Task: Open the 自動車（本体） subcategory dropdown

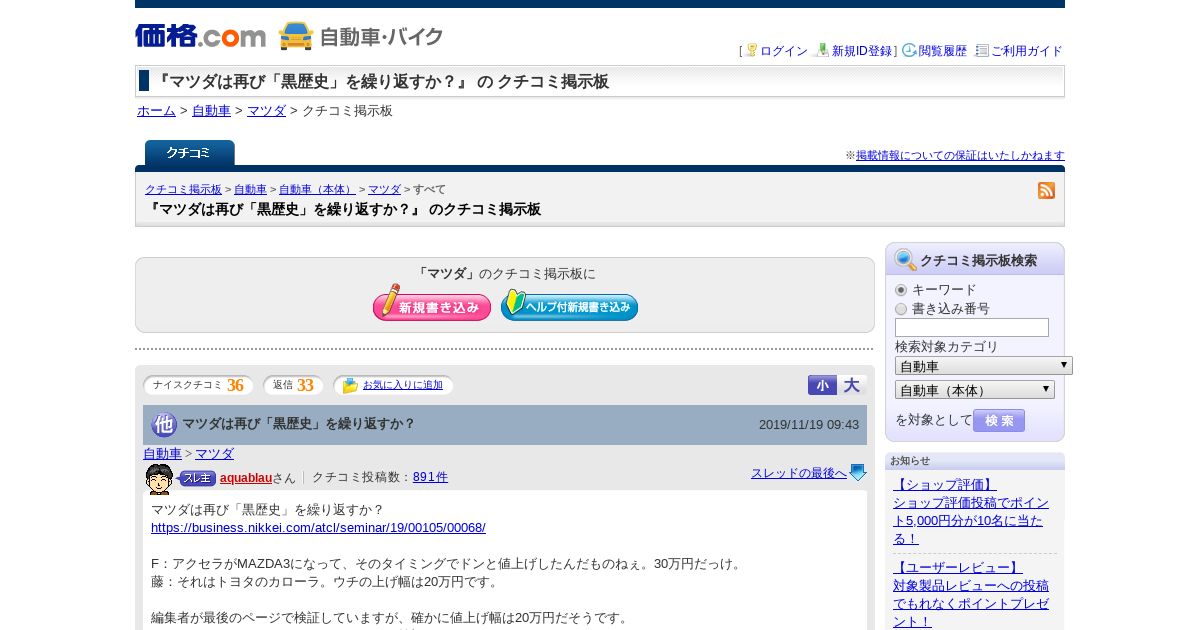Action: point(975,390)
